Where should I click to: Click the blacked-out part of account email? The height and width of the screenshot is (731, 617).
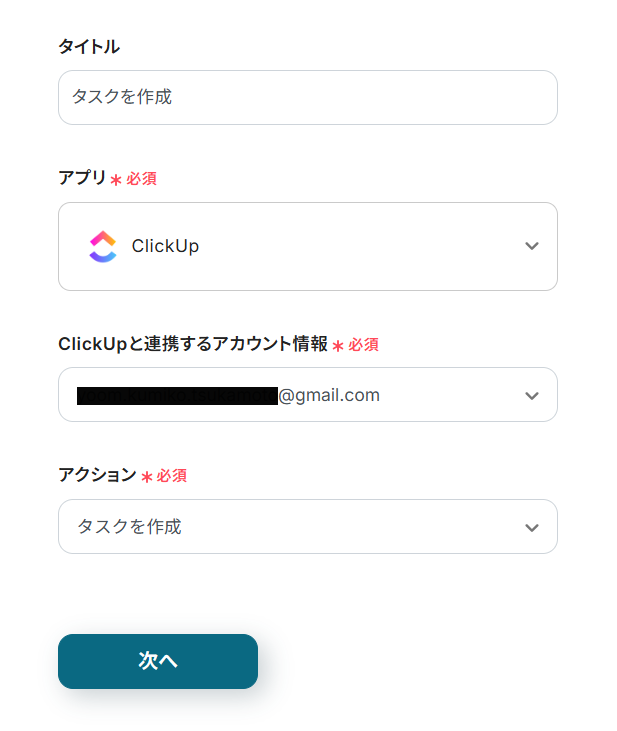(x=176, y=396)
